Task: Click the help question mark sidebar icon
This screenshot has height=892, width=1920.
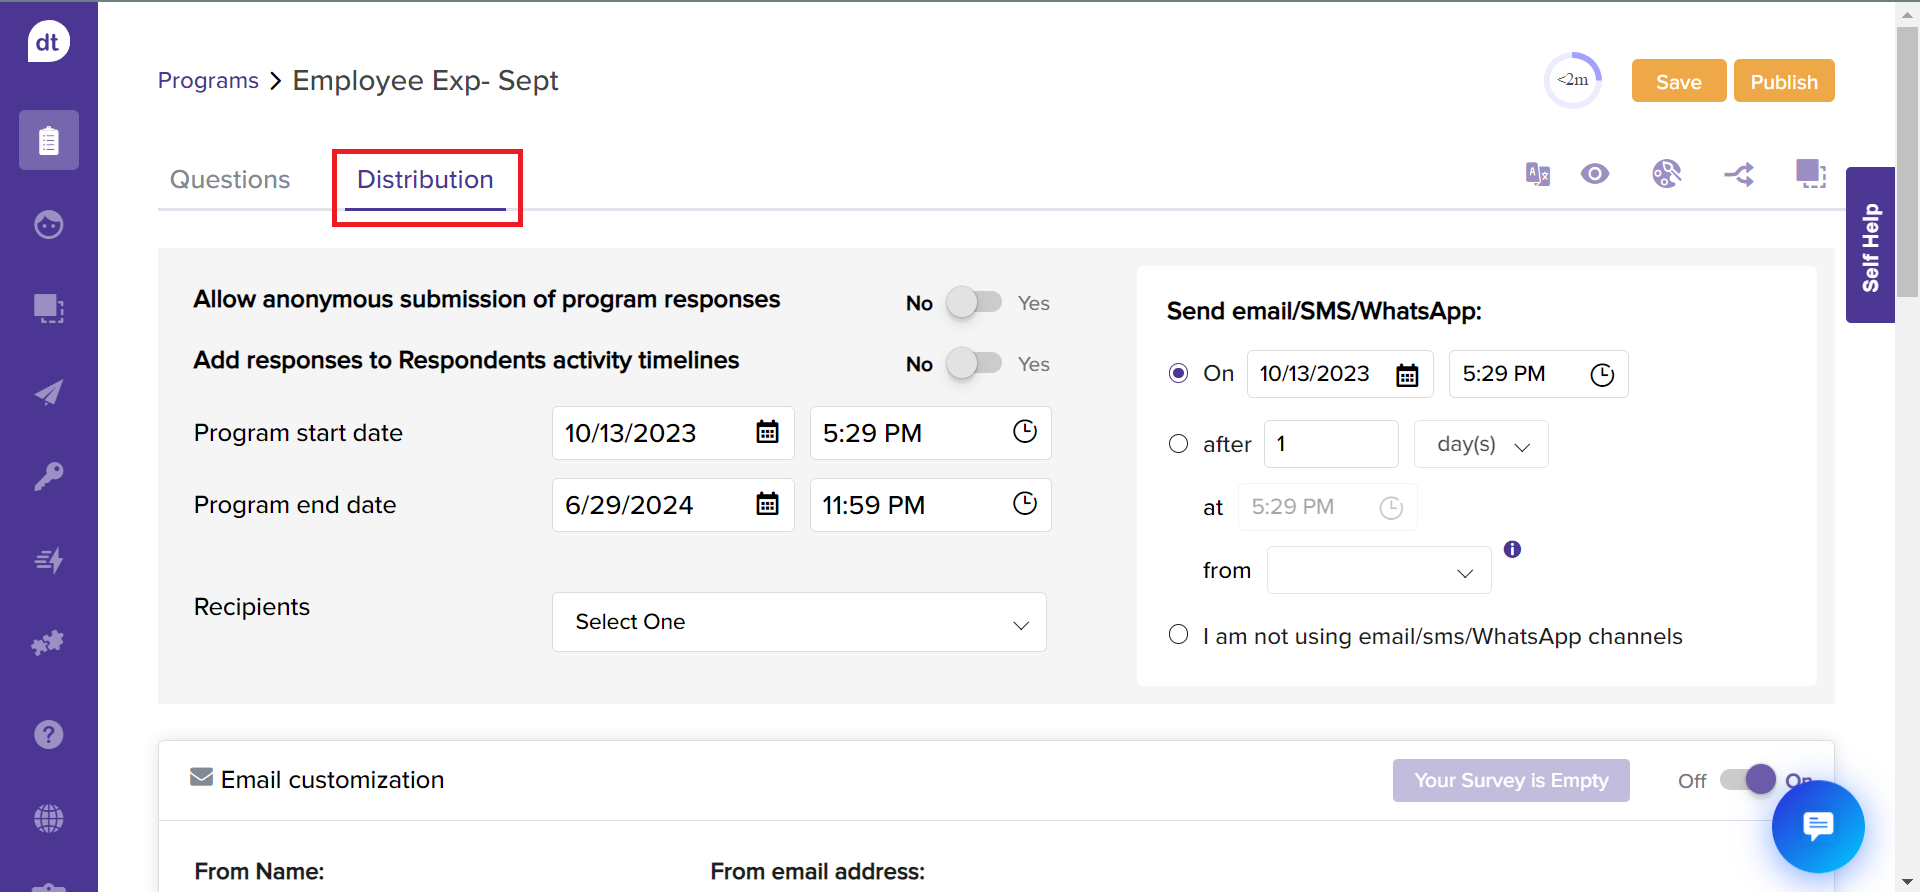Action: click(48, 735)
